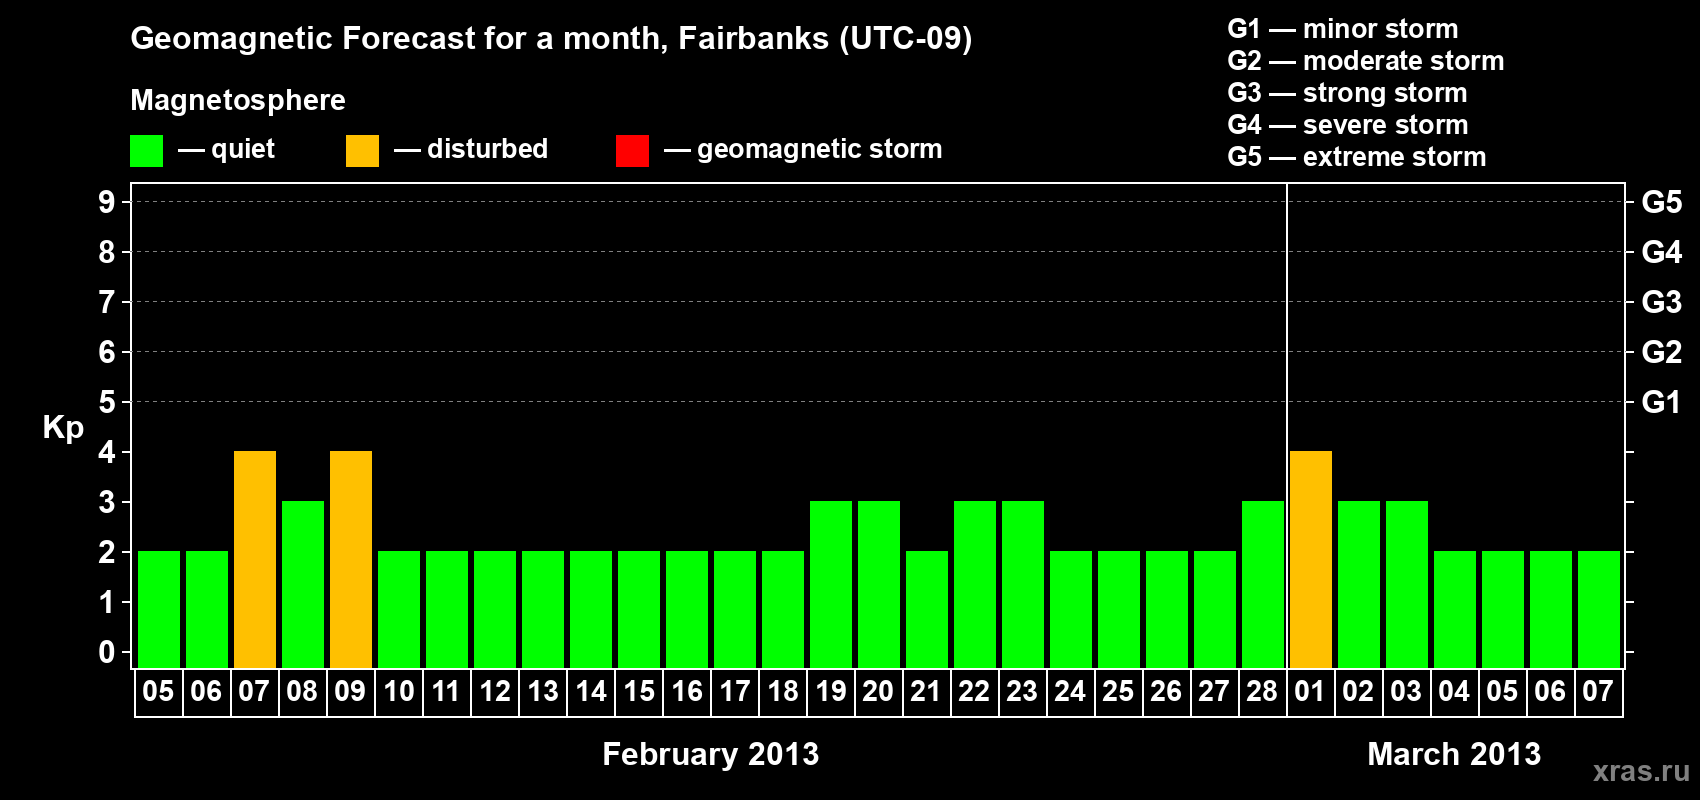1700x800 pixels.
Task: Click the red geomagnetic storm legend swatch
Action: [632, 151]
